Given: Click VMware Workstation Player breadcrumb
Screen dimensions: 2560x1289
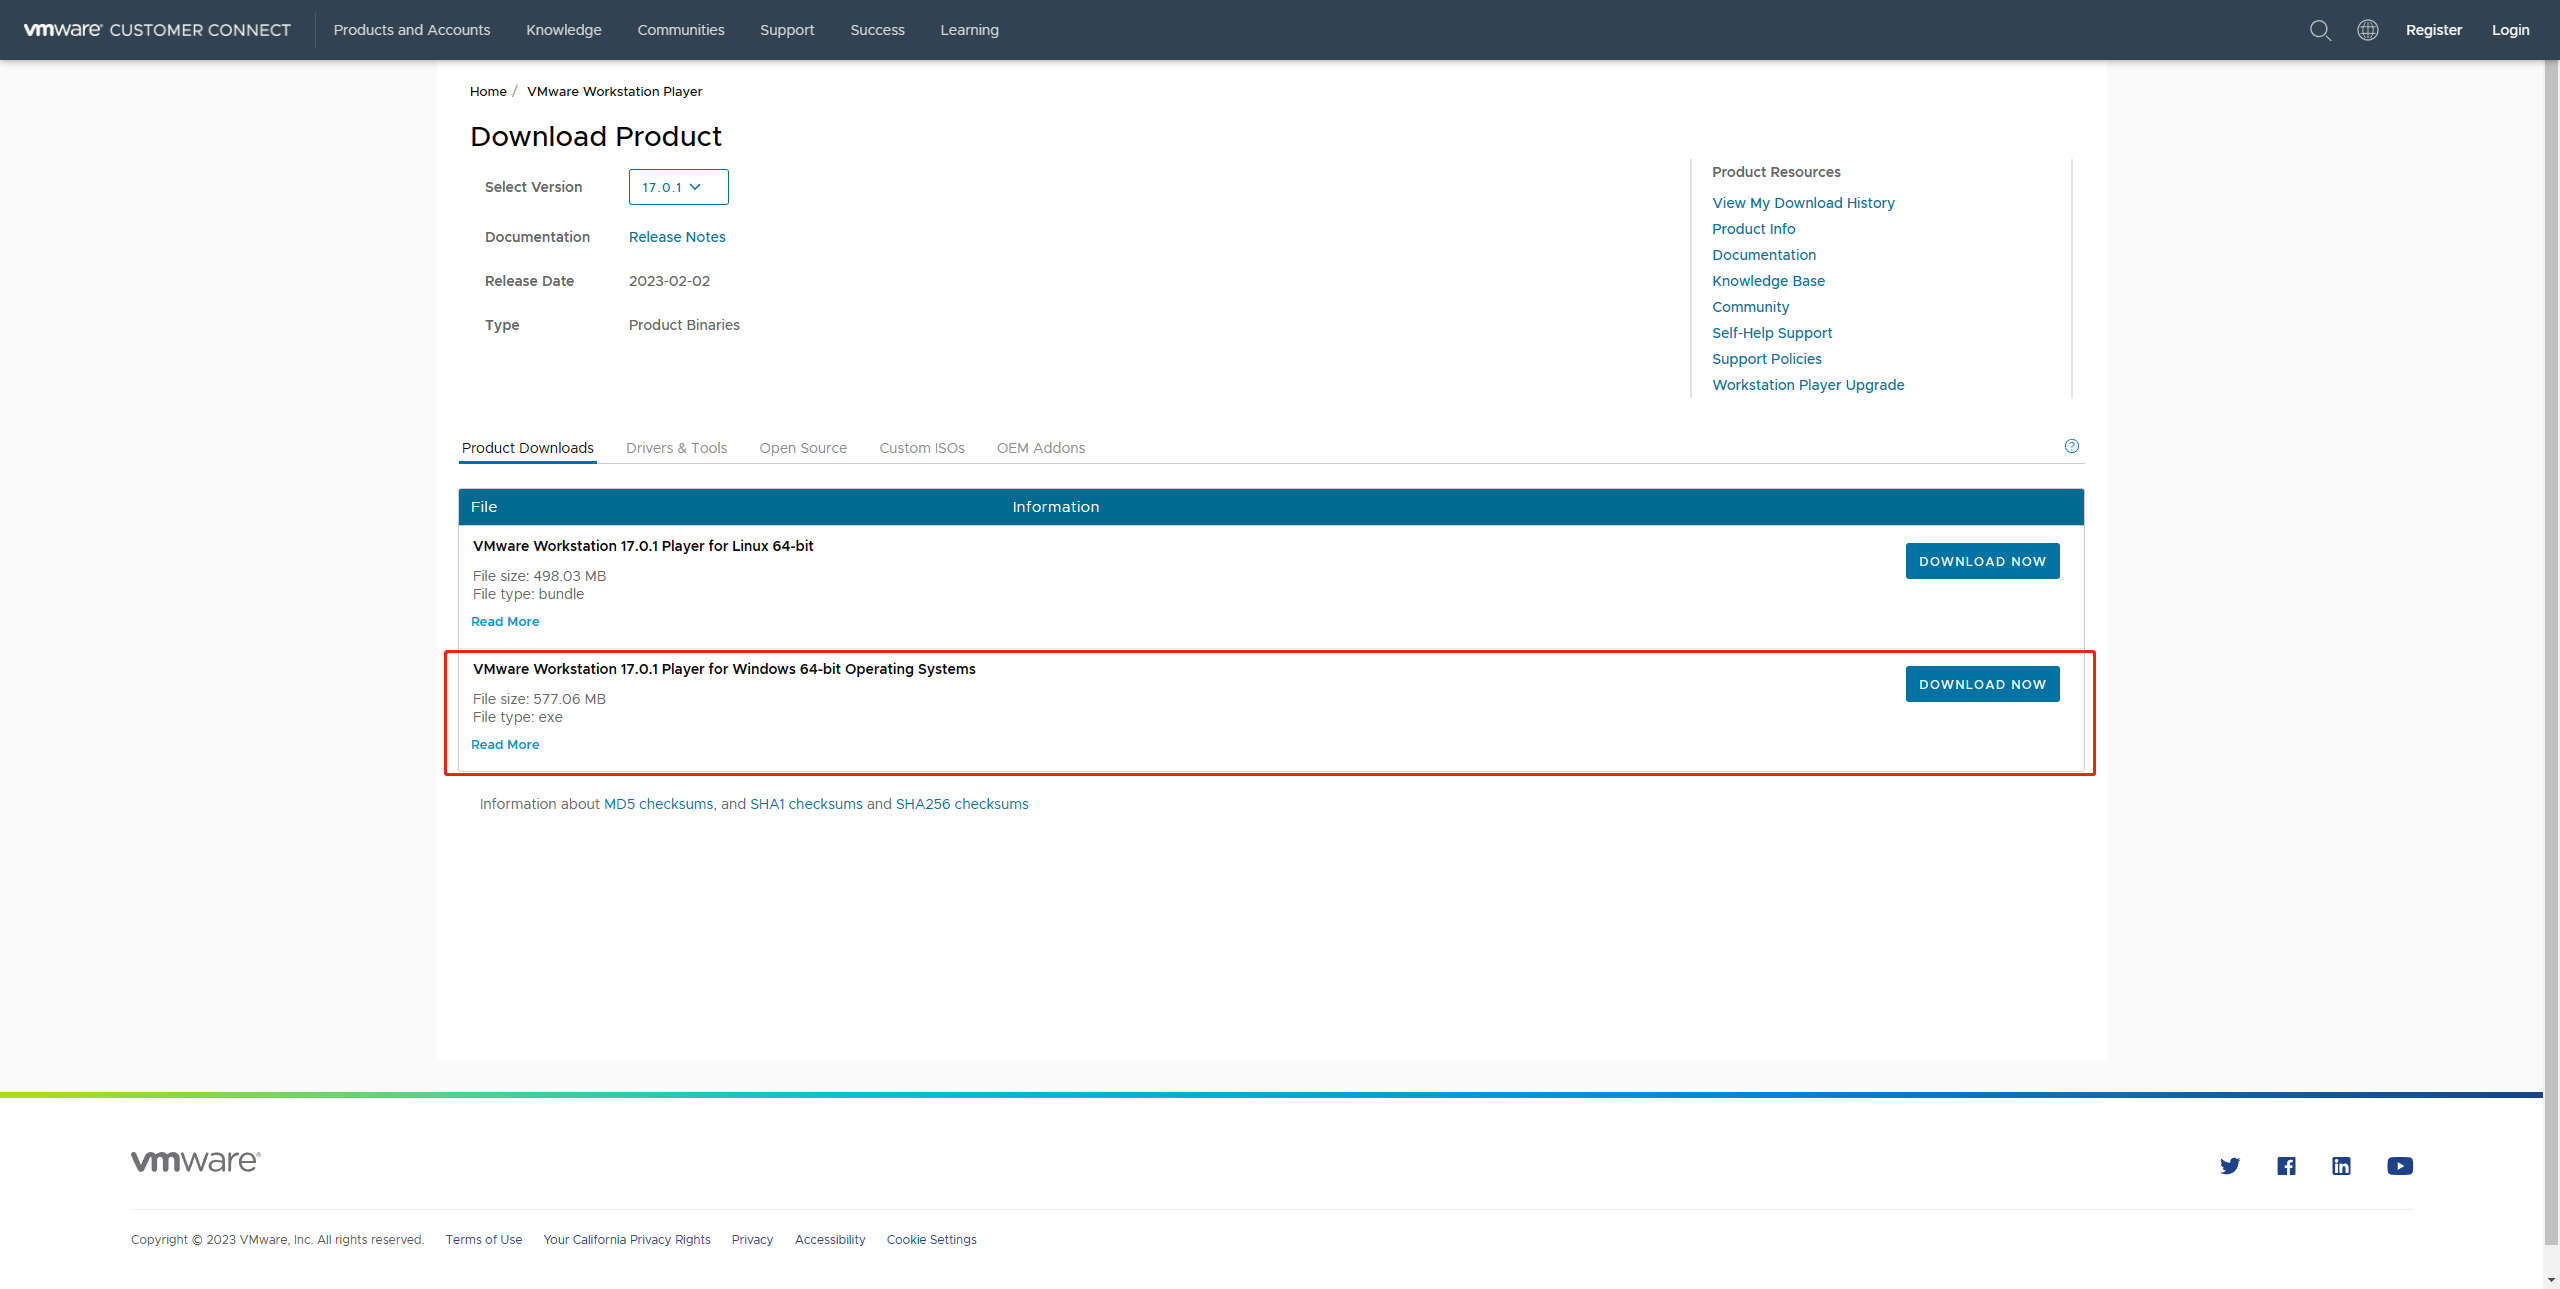Looking at the screenshot, I should click(615, 91).
